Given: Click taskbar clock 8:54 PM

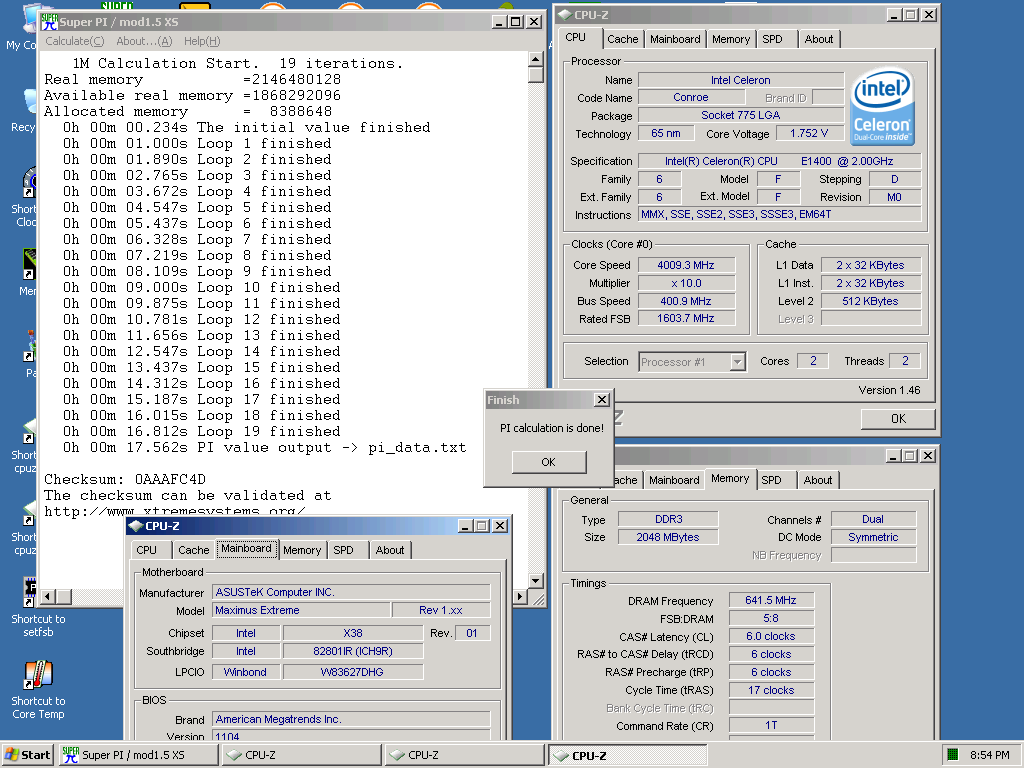Looking at the screenshot, I should click(x=989, y=755).
